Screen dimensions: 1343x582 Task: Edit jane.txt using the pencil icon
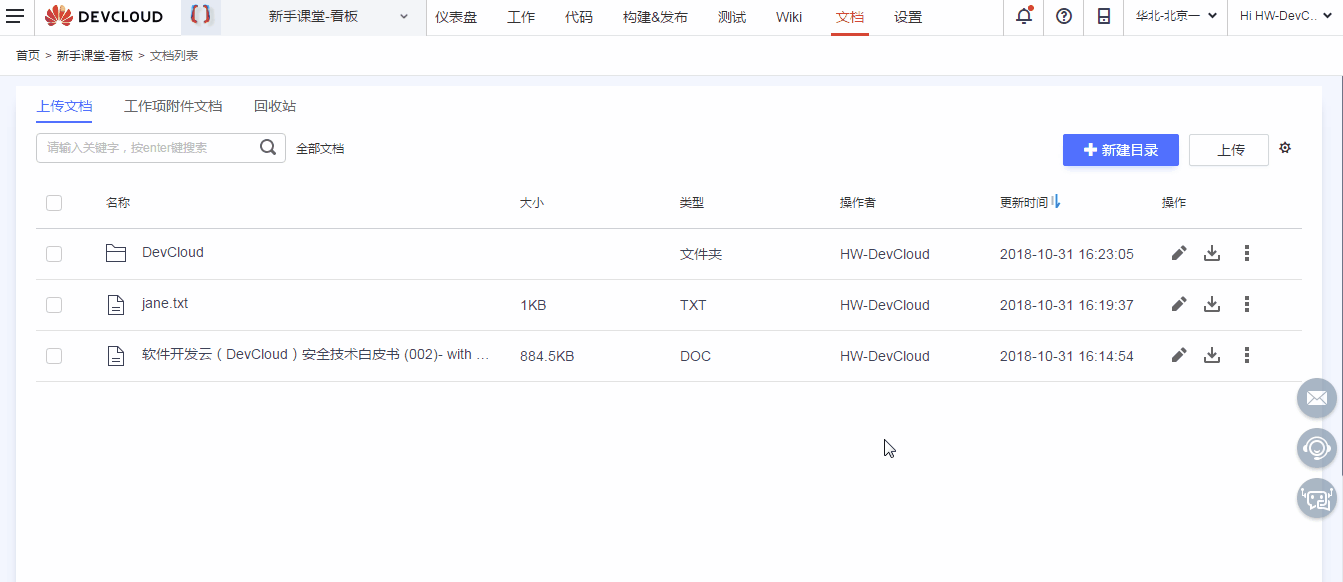(1178, 304)
